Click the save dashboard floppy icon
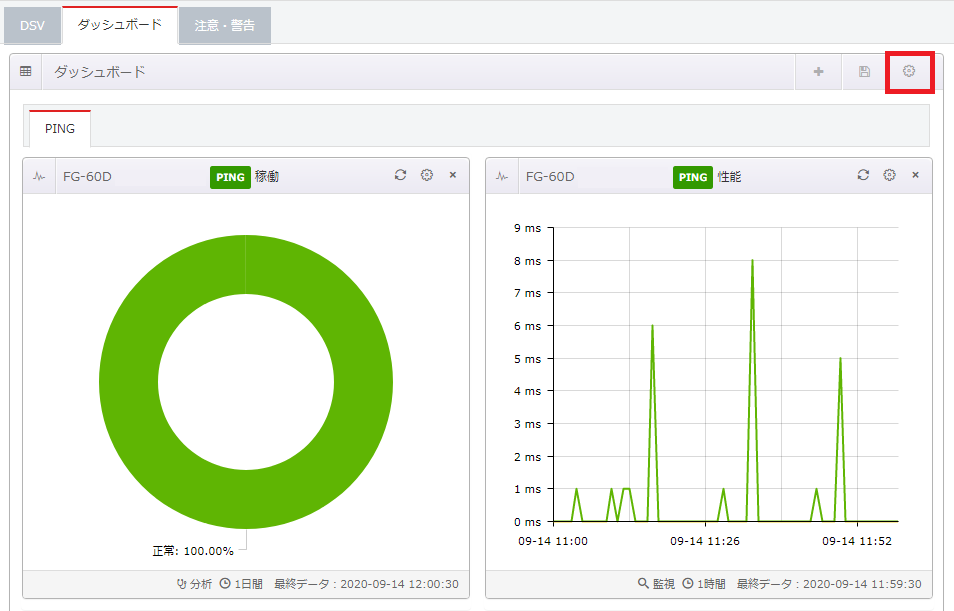 click(x=864, y=72)
